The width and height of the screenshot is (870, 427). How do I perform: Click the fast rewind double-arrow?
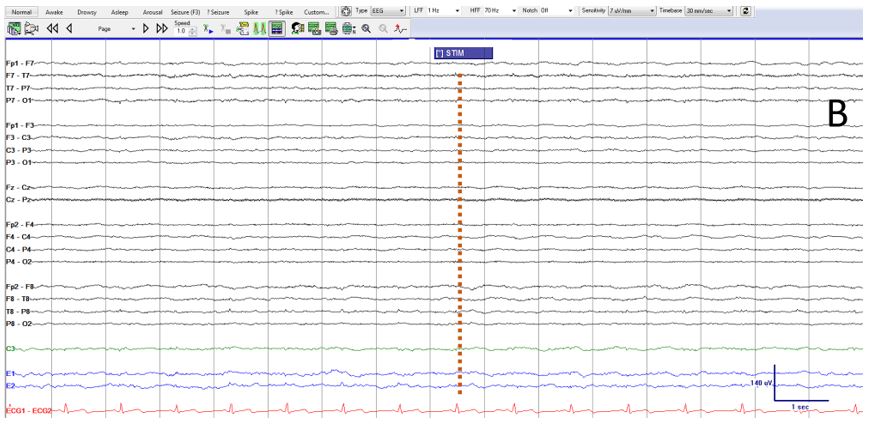(x=52, y=28)
